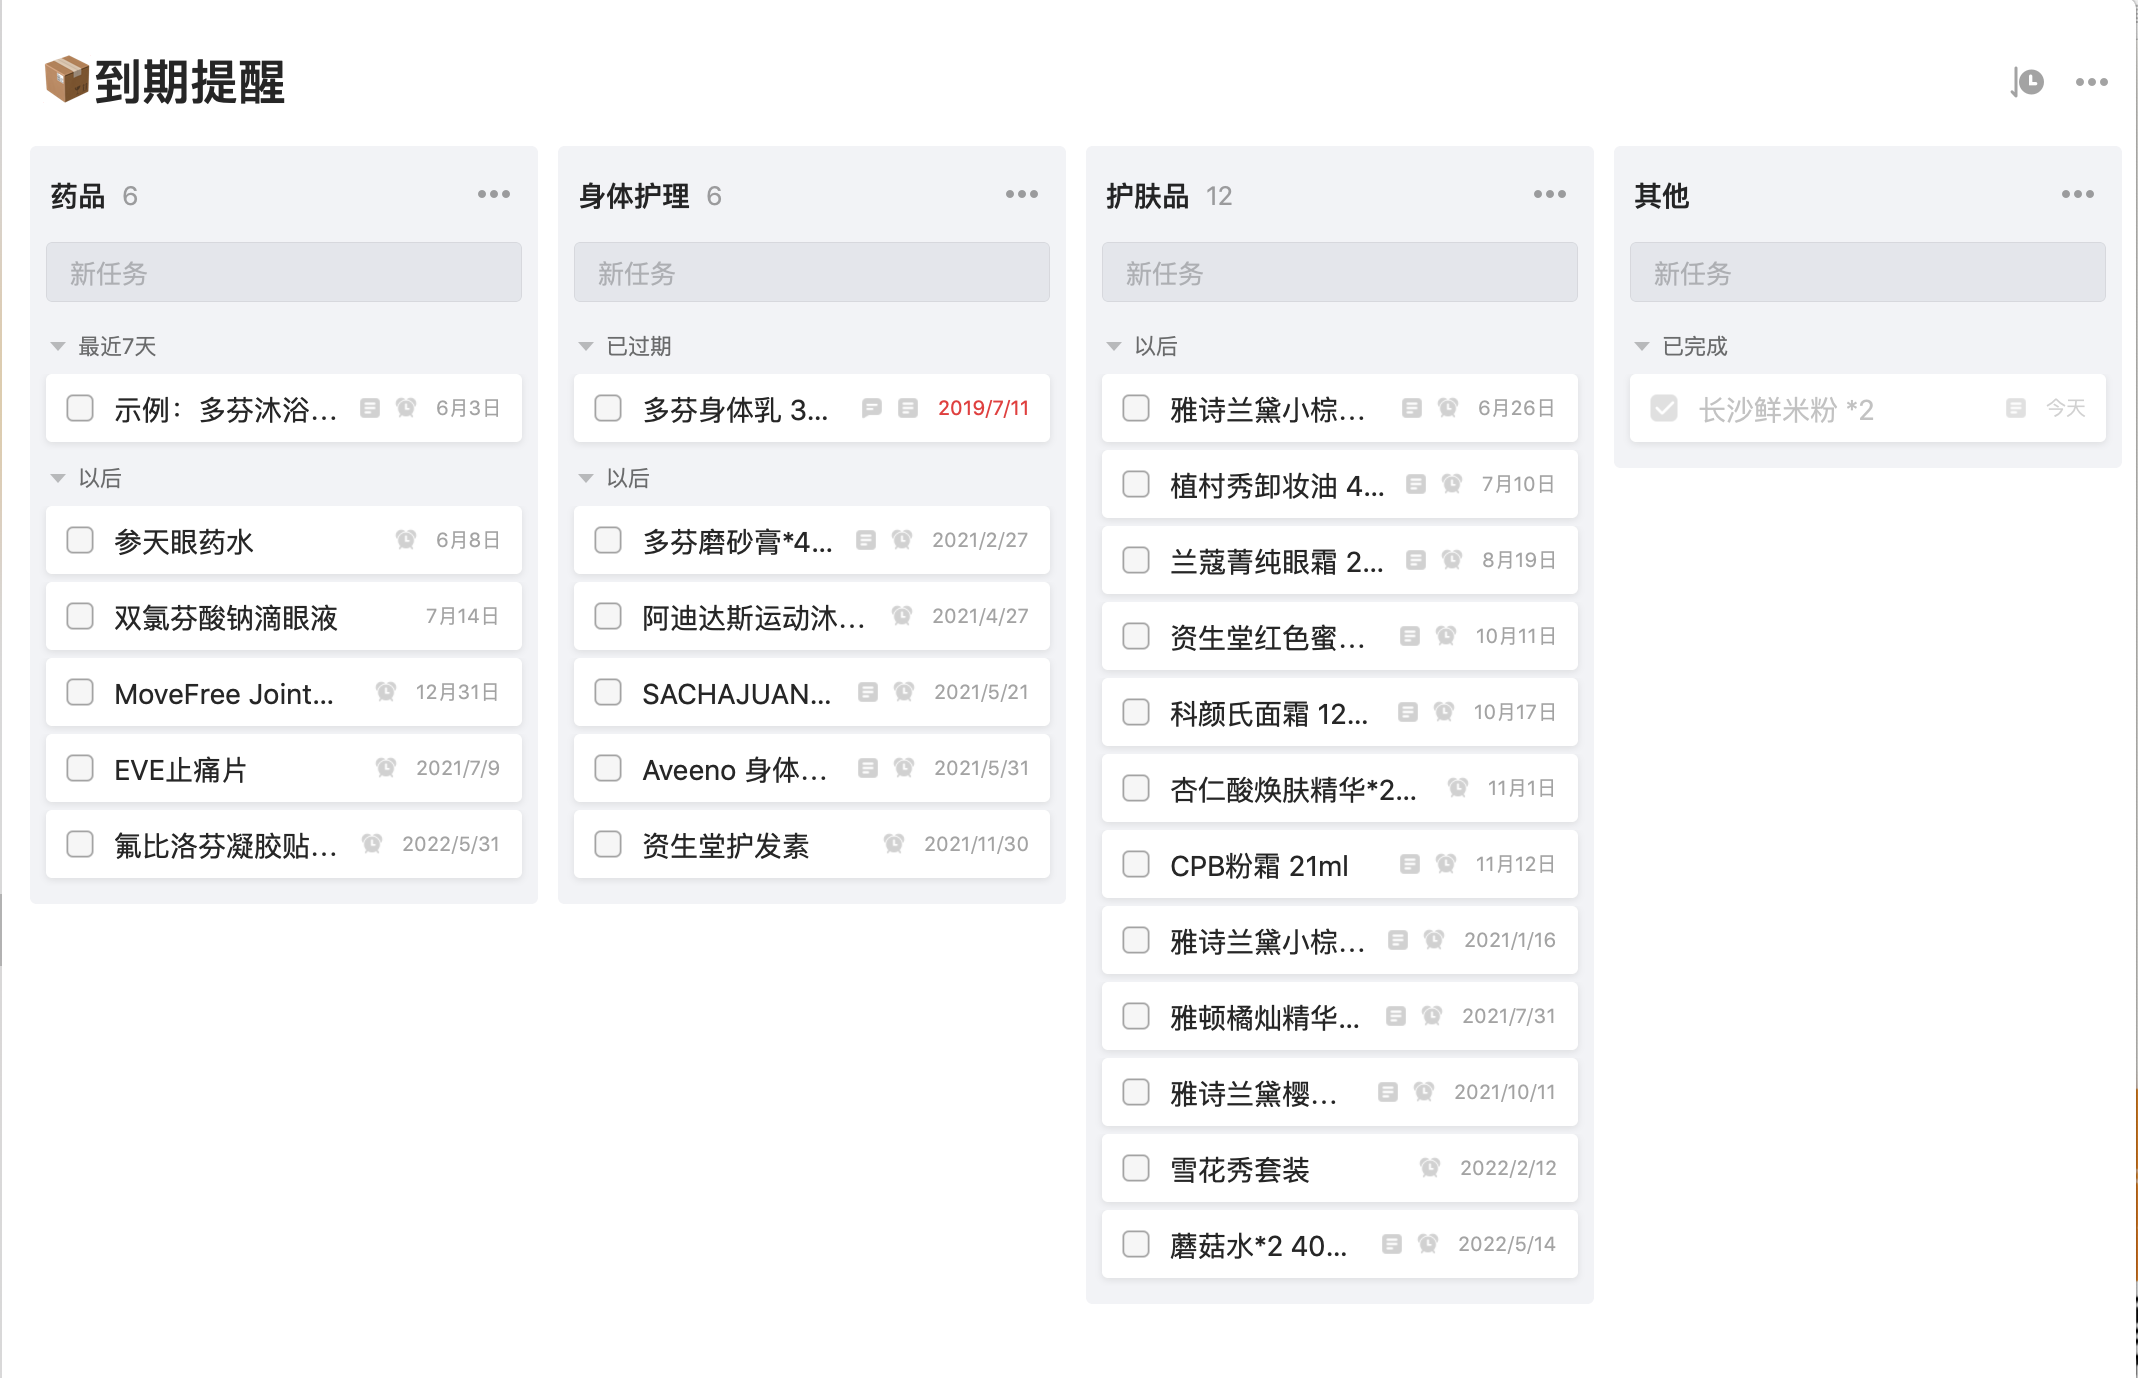The height and width of the screenshot is (1378, 2138).
Task: Collapse the 最近7天 section in 药品
Action: [x=58, y=347]
